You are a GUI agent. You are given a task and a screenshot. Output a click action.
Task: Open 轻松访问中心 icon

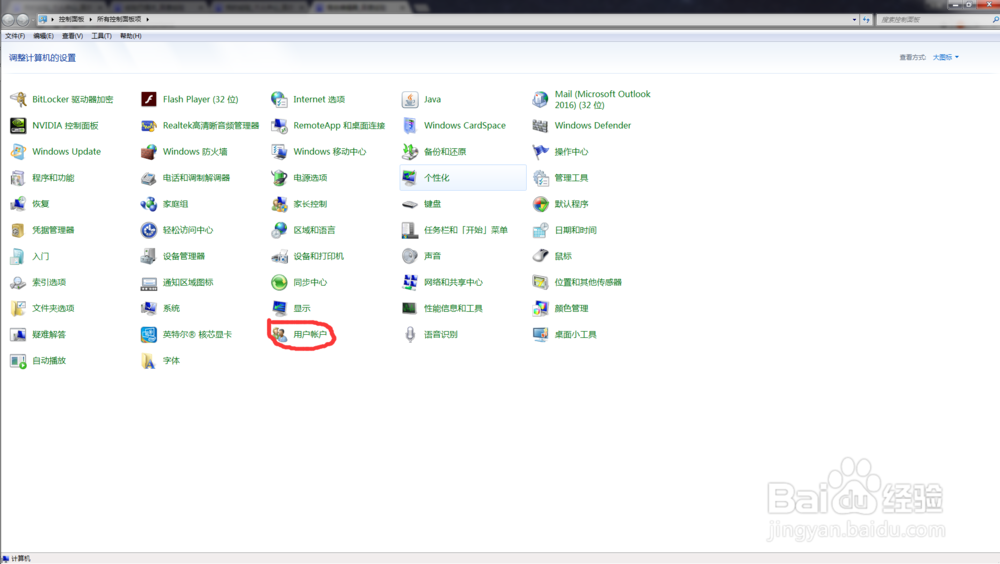coord(149,230)
